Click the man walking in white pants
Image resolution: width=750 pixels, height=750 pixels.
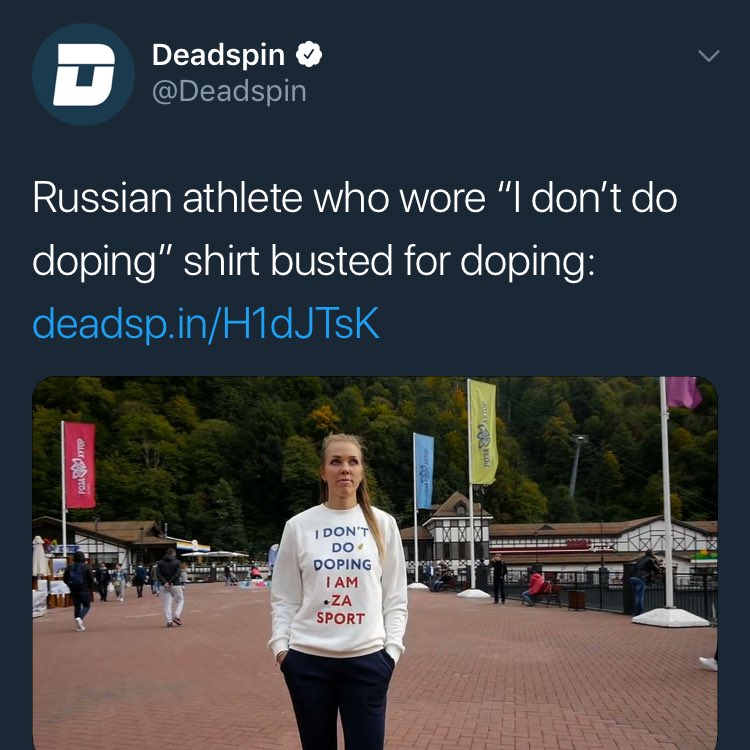coord(170,587)
